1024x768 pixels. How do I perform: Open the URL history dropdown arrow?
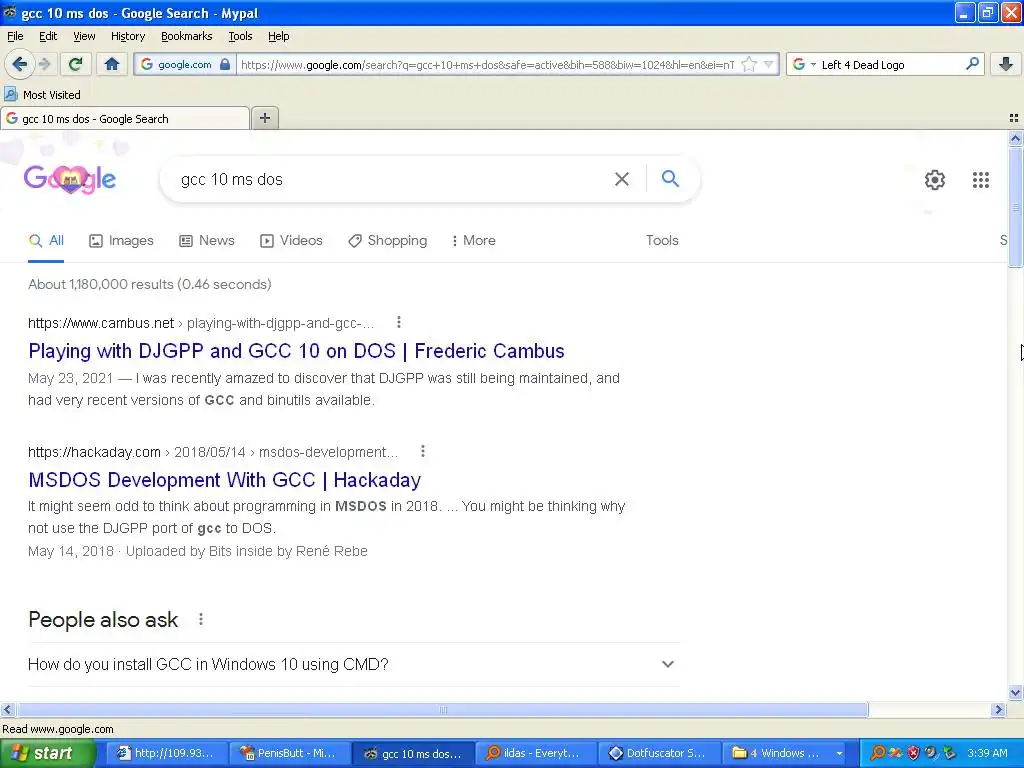(769, 64)
